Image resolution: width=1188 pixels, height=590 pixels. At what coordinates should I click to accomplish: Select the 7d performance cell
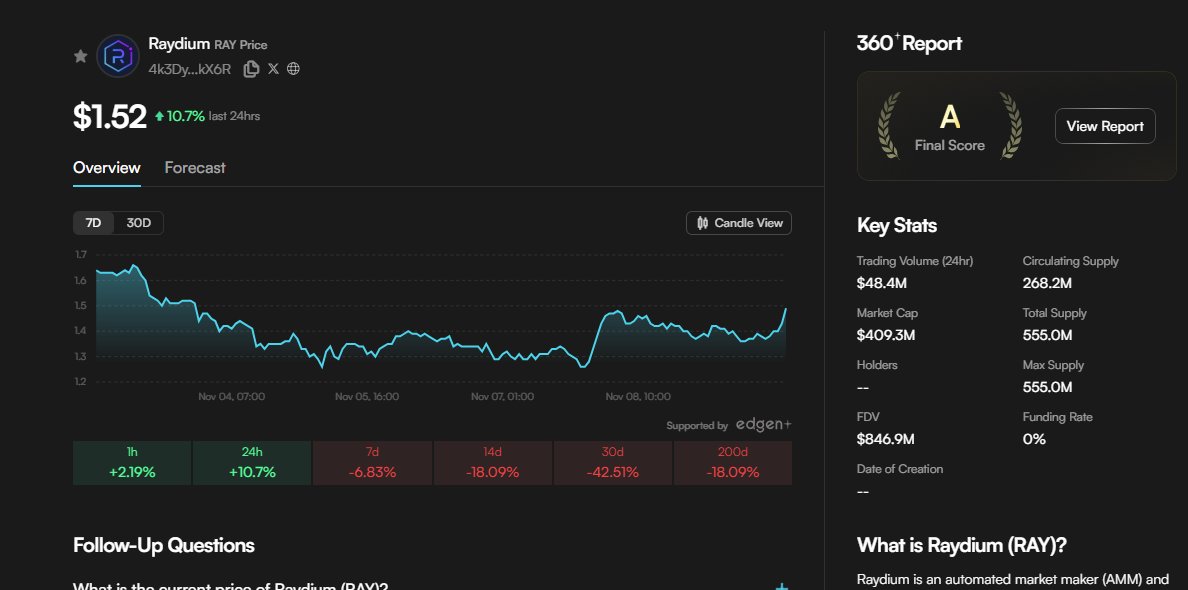(372, 463)
